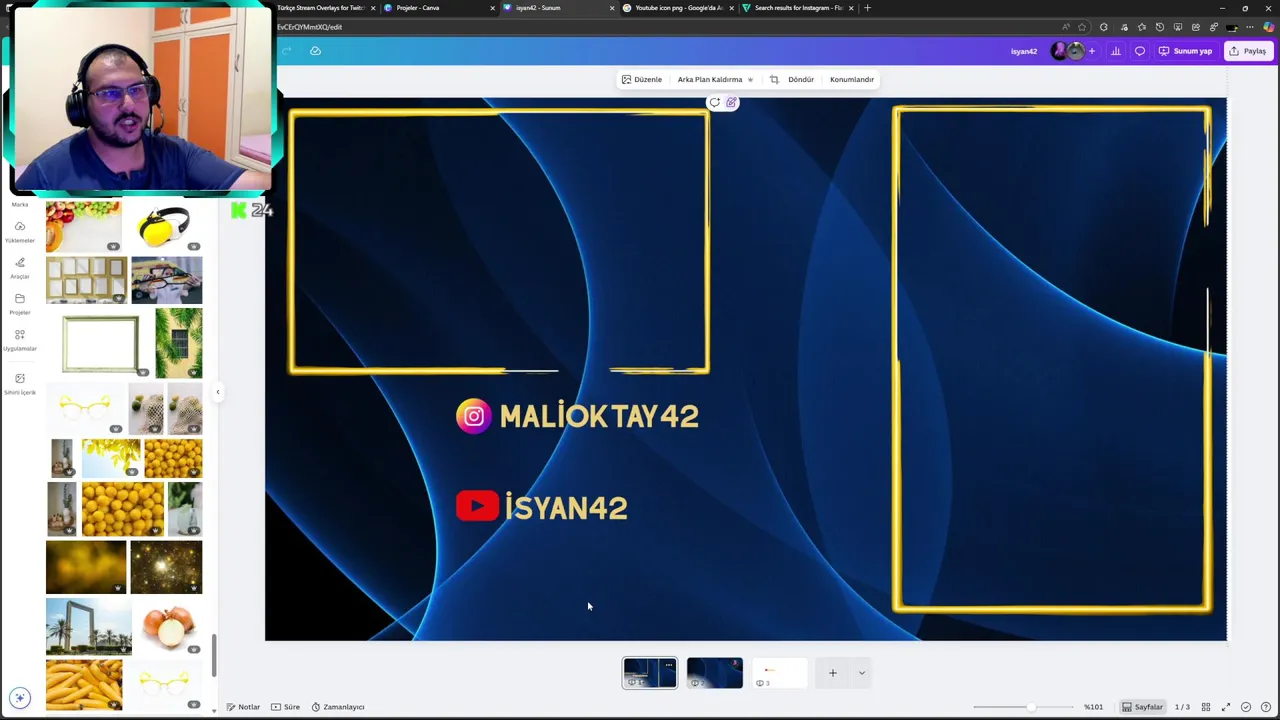Select MALIOKTAY42 text on canvas

598,417
